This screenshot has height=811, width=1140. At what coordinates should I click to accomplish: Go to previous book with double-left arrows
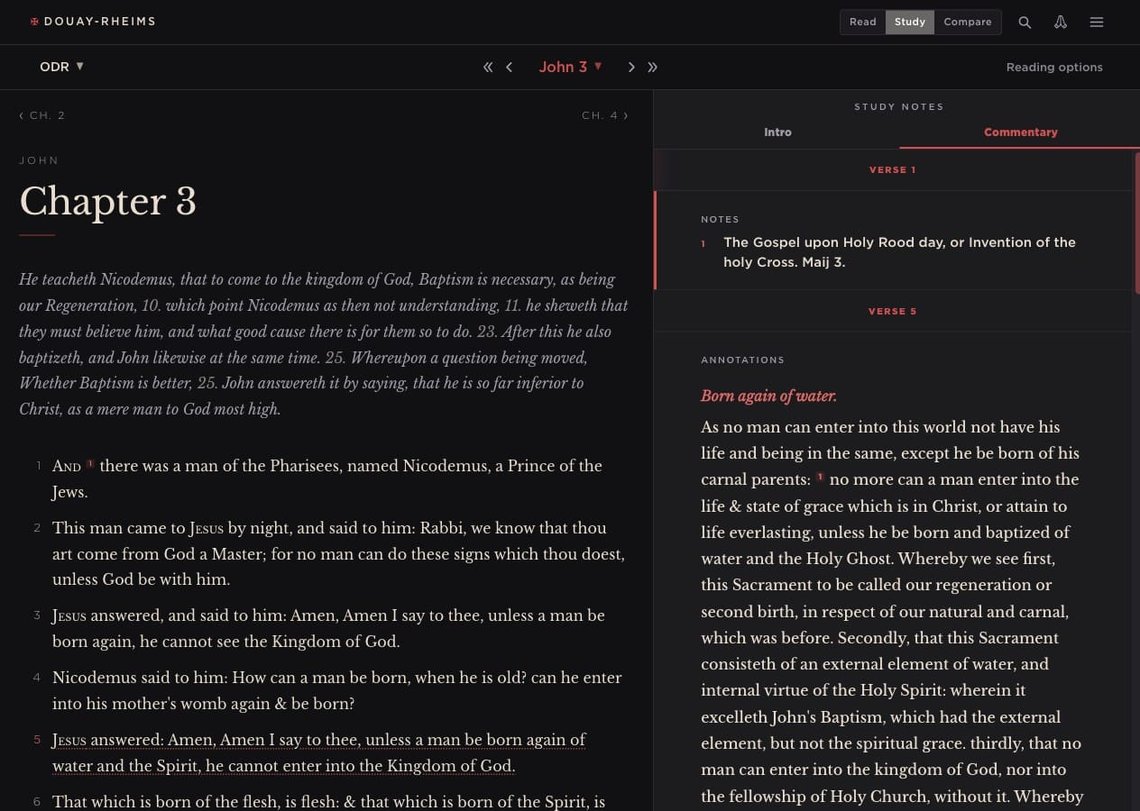488,67
